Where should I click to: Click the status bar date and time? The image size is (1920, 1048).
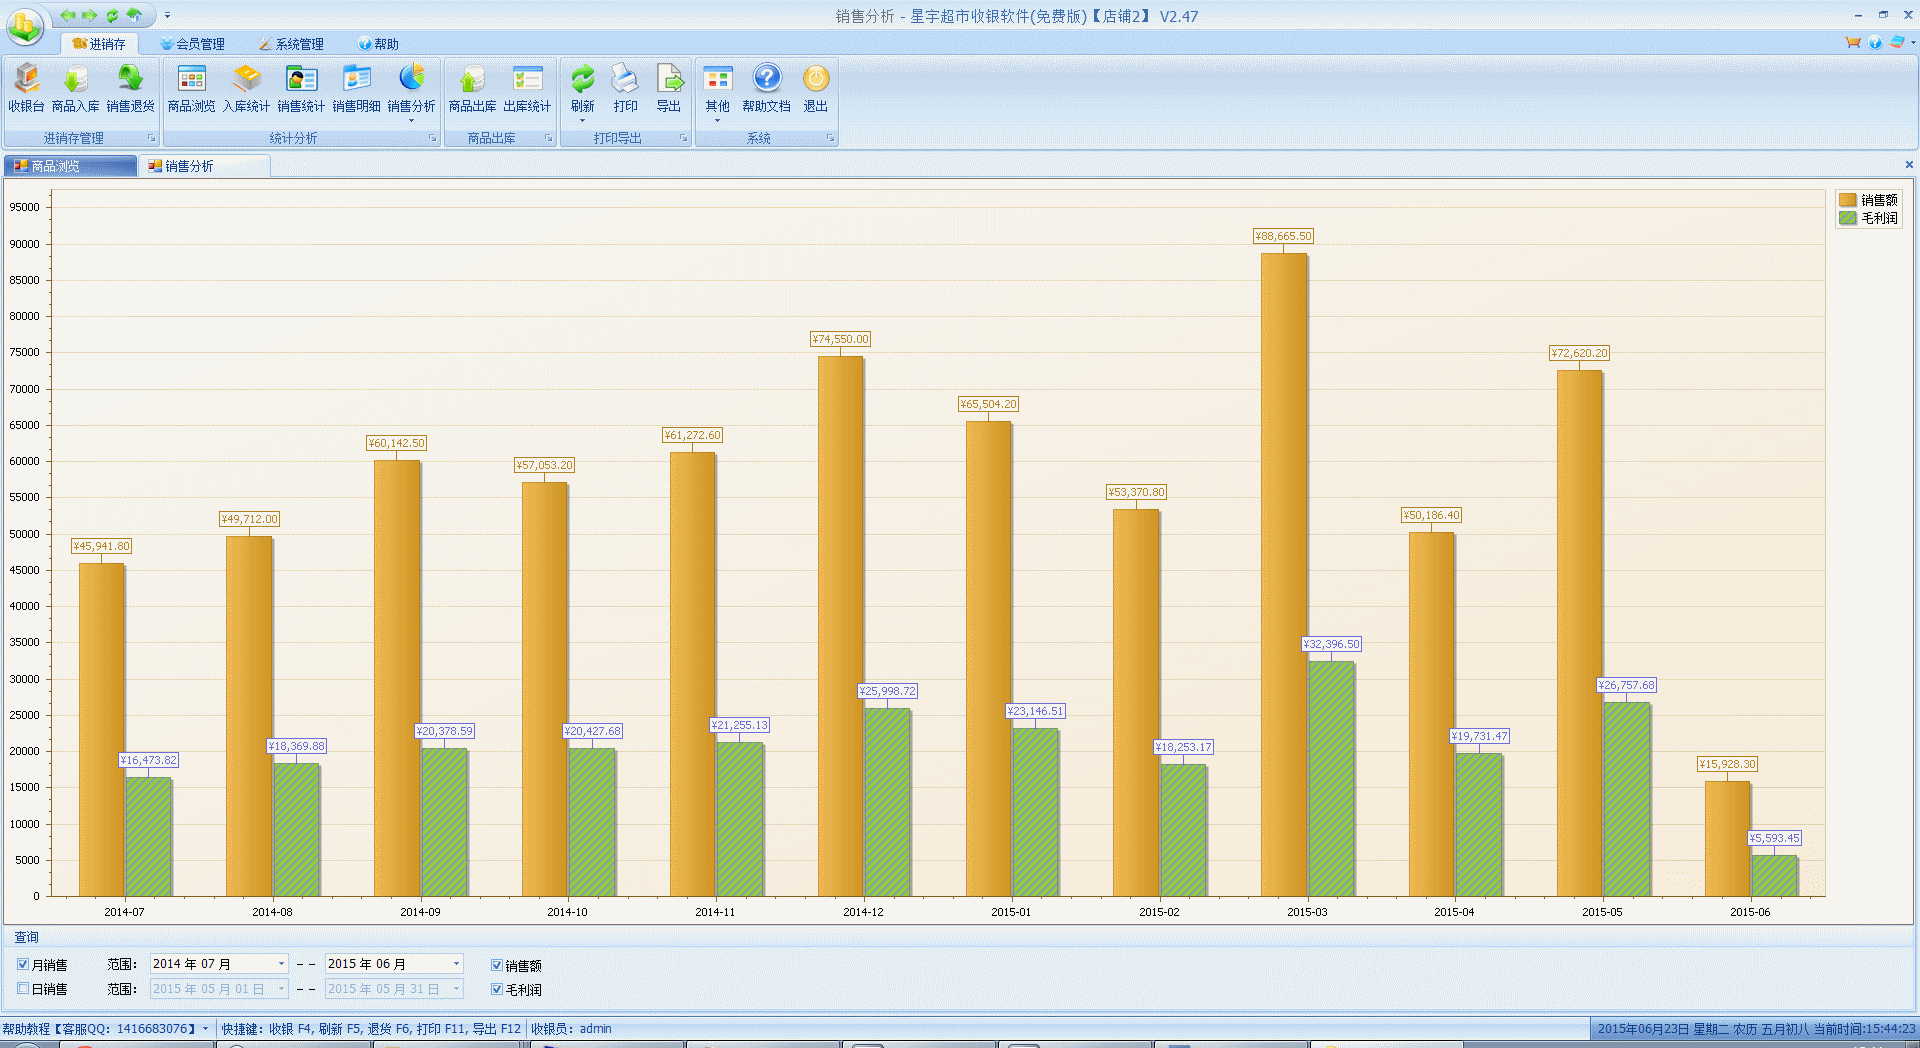(1756, 1029)
